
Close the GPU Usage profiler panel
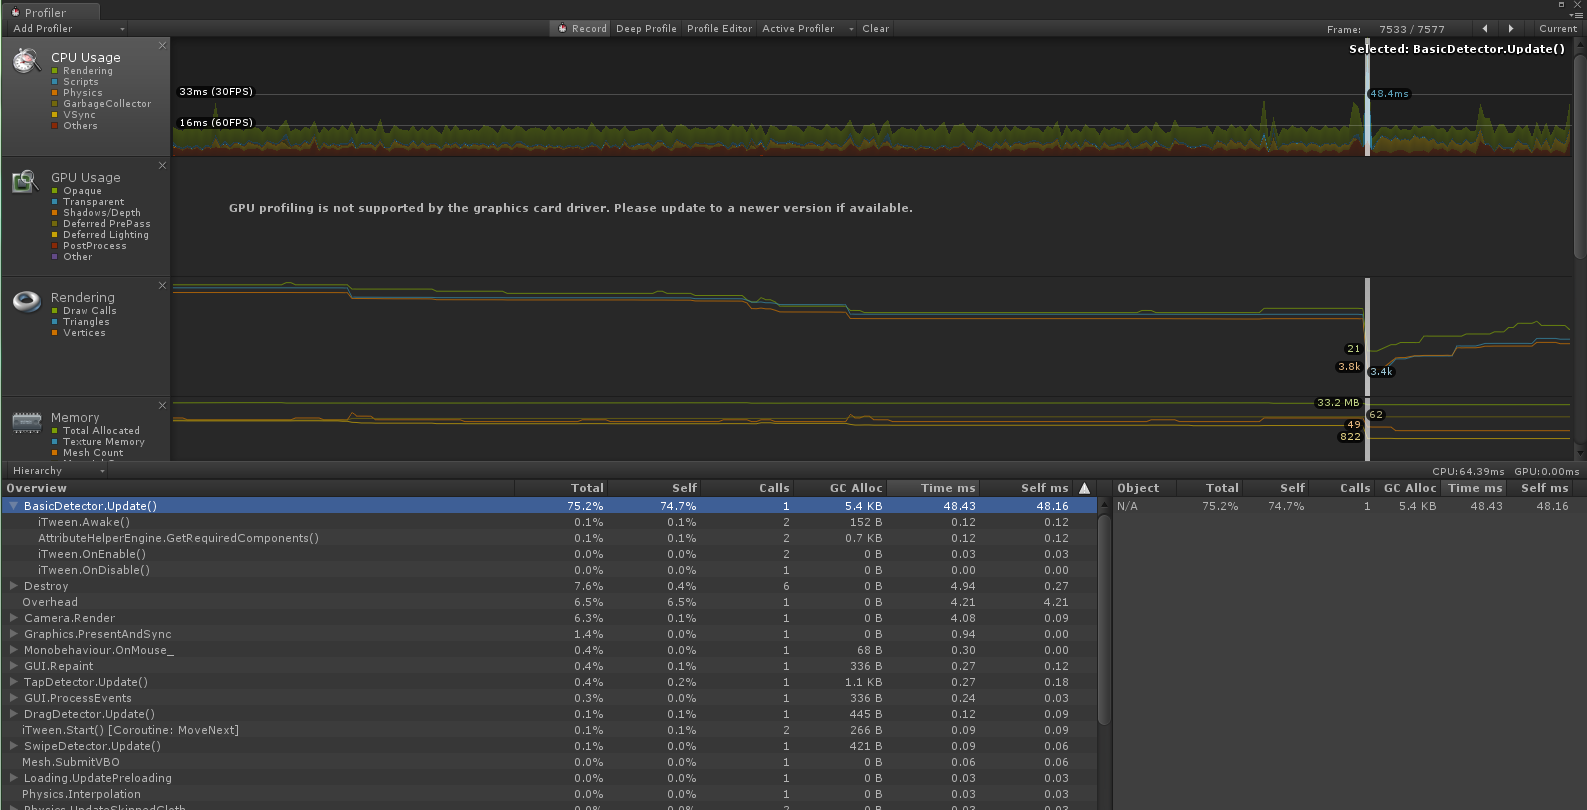(162, 165)
